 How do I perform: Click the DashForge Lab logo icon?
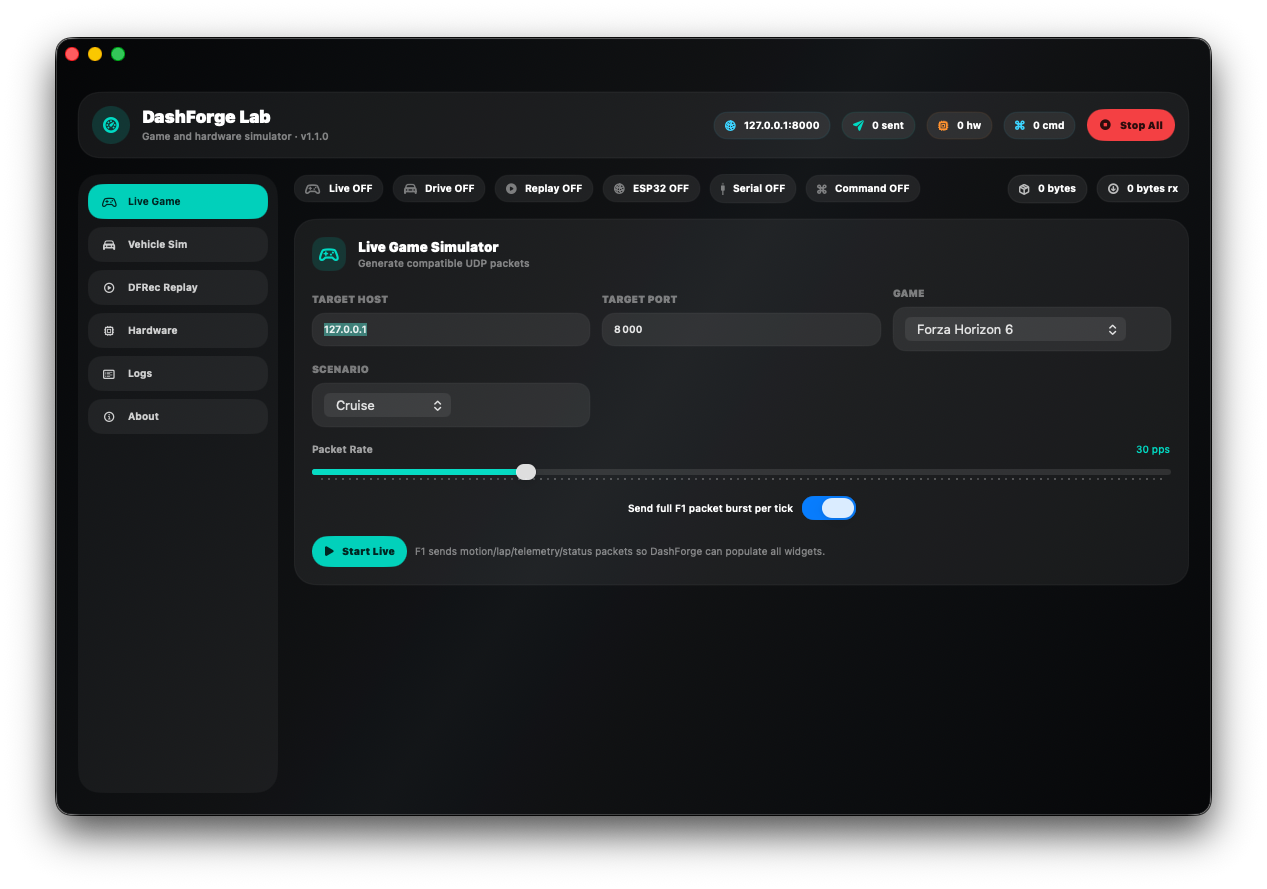point(111,125)
